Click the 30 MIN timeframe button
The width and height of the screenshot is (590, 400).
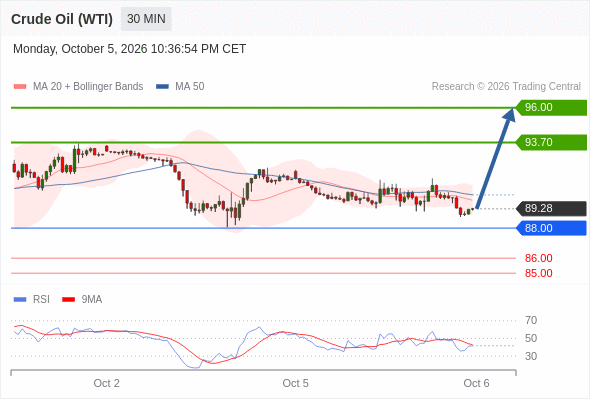pyautogui.click(x=146, y=19)
